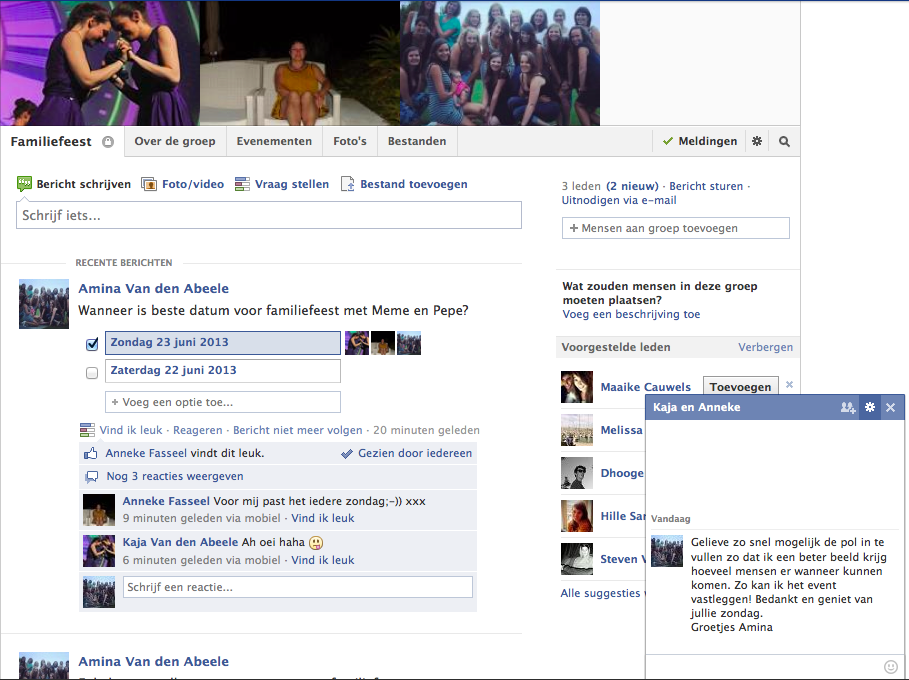Screen dimensions: 909x680
Task: Choose Vraag stellen post option
Action: (281, 184)
